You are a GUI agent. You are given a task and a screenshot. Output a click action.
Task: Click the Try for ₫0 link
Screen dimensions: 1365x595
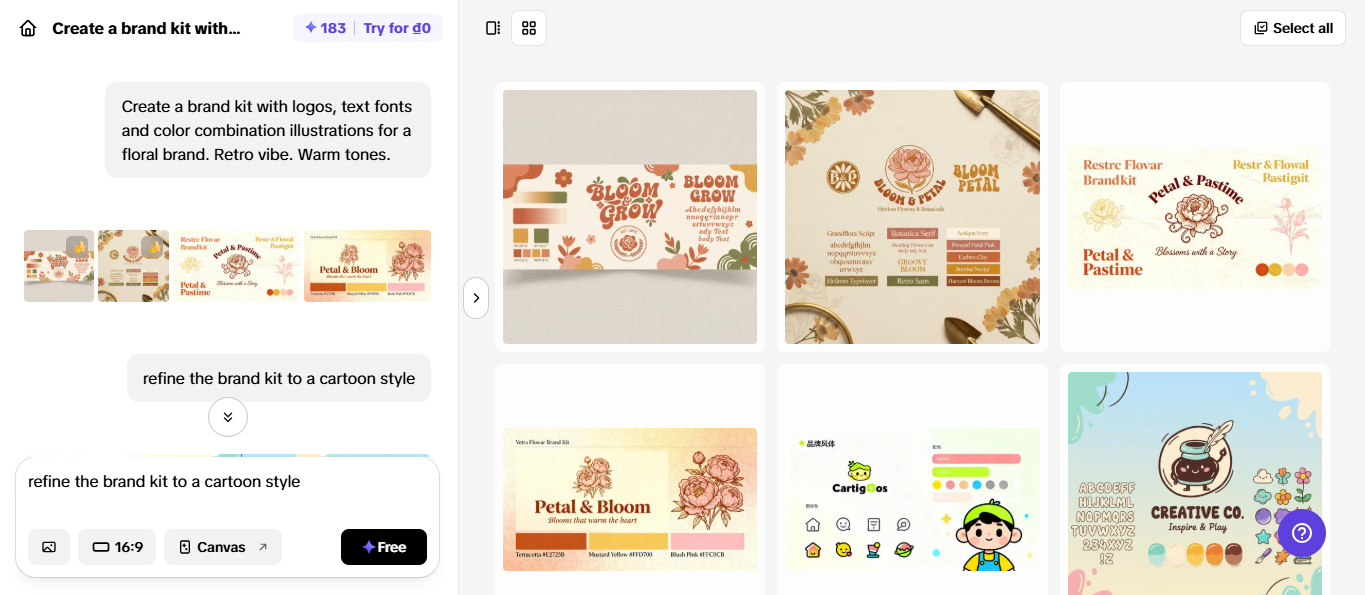[397, 28]
